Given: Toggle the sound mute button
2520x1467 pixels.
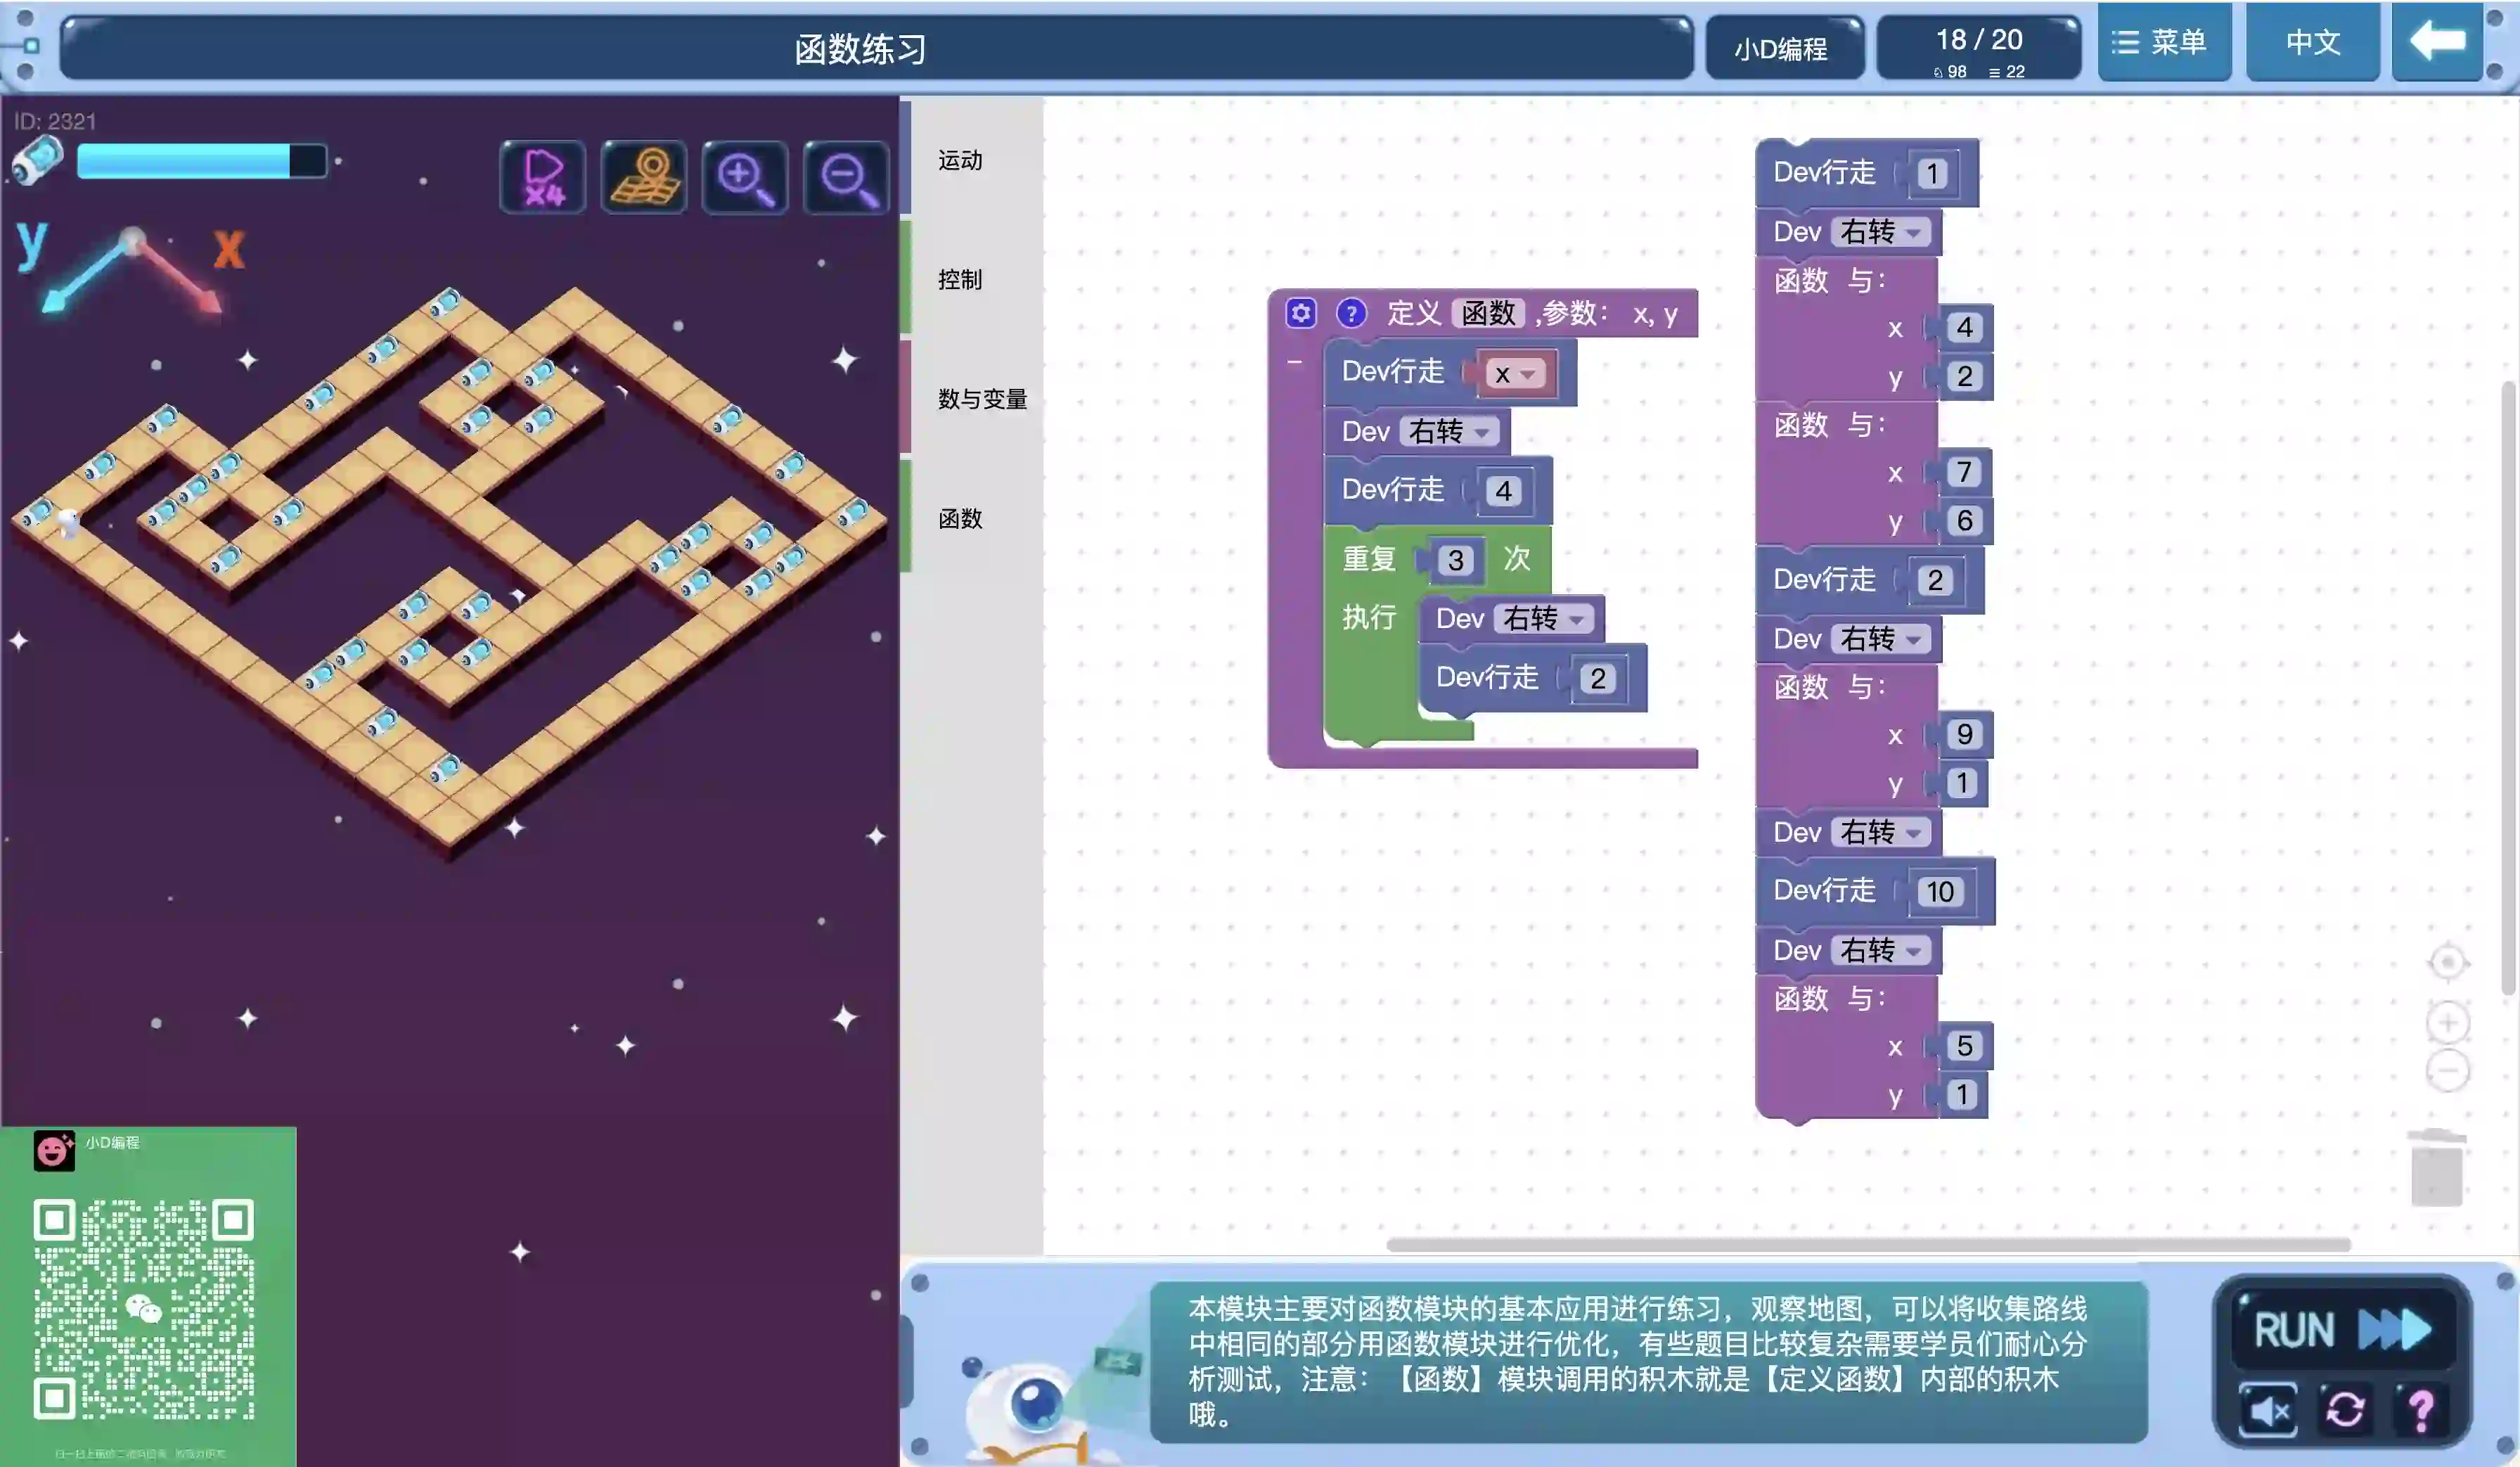Looking at the screenshot, I should tap(2268, 1410).
